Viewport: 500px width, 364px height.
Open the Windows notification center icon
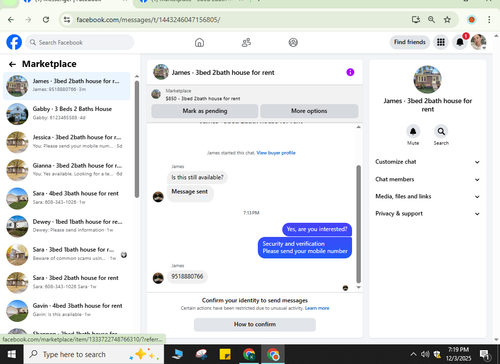tap(484, 354)
